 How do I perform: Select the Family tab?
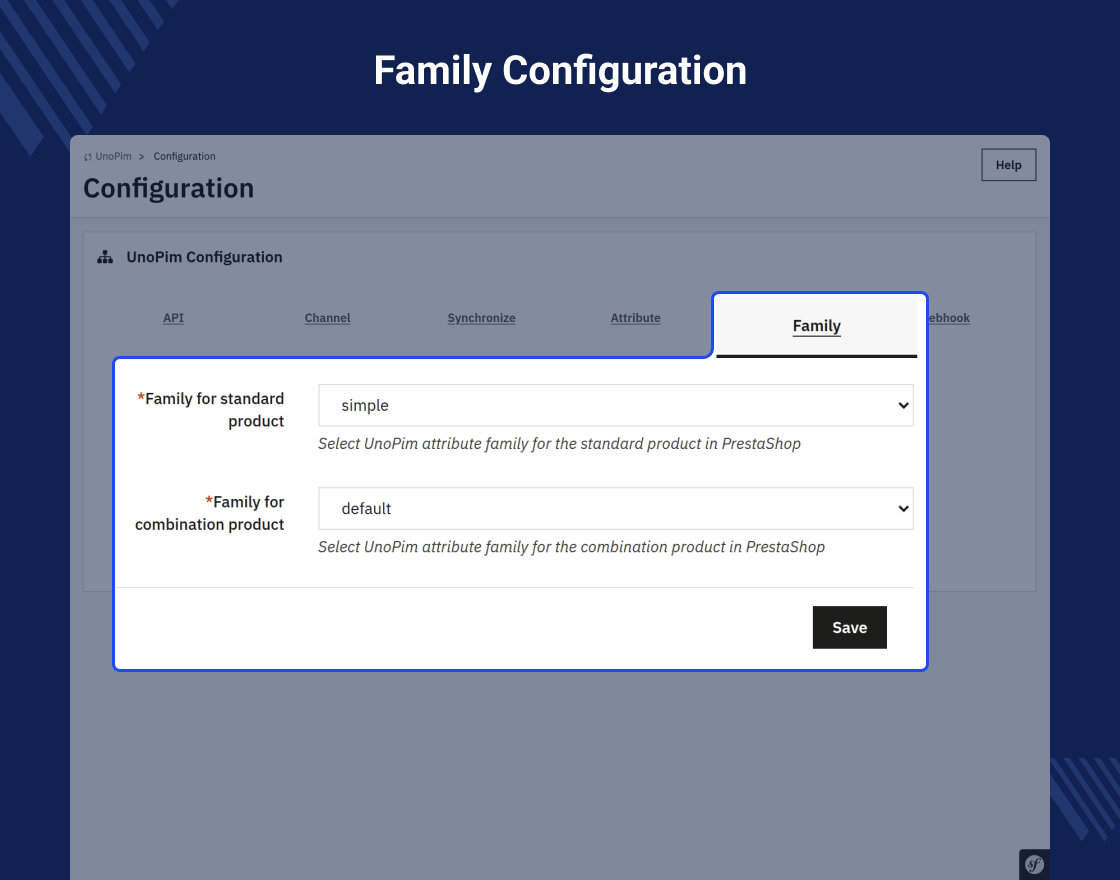[816, 326]
